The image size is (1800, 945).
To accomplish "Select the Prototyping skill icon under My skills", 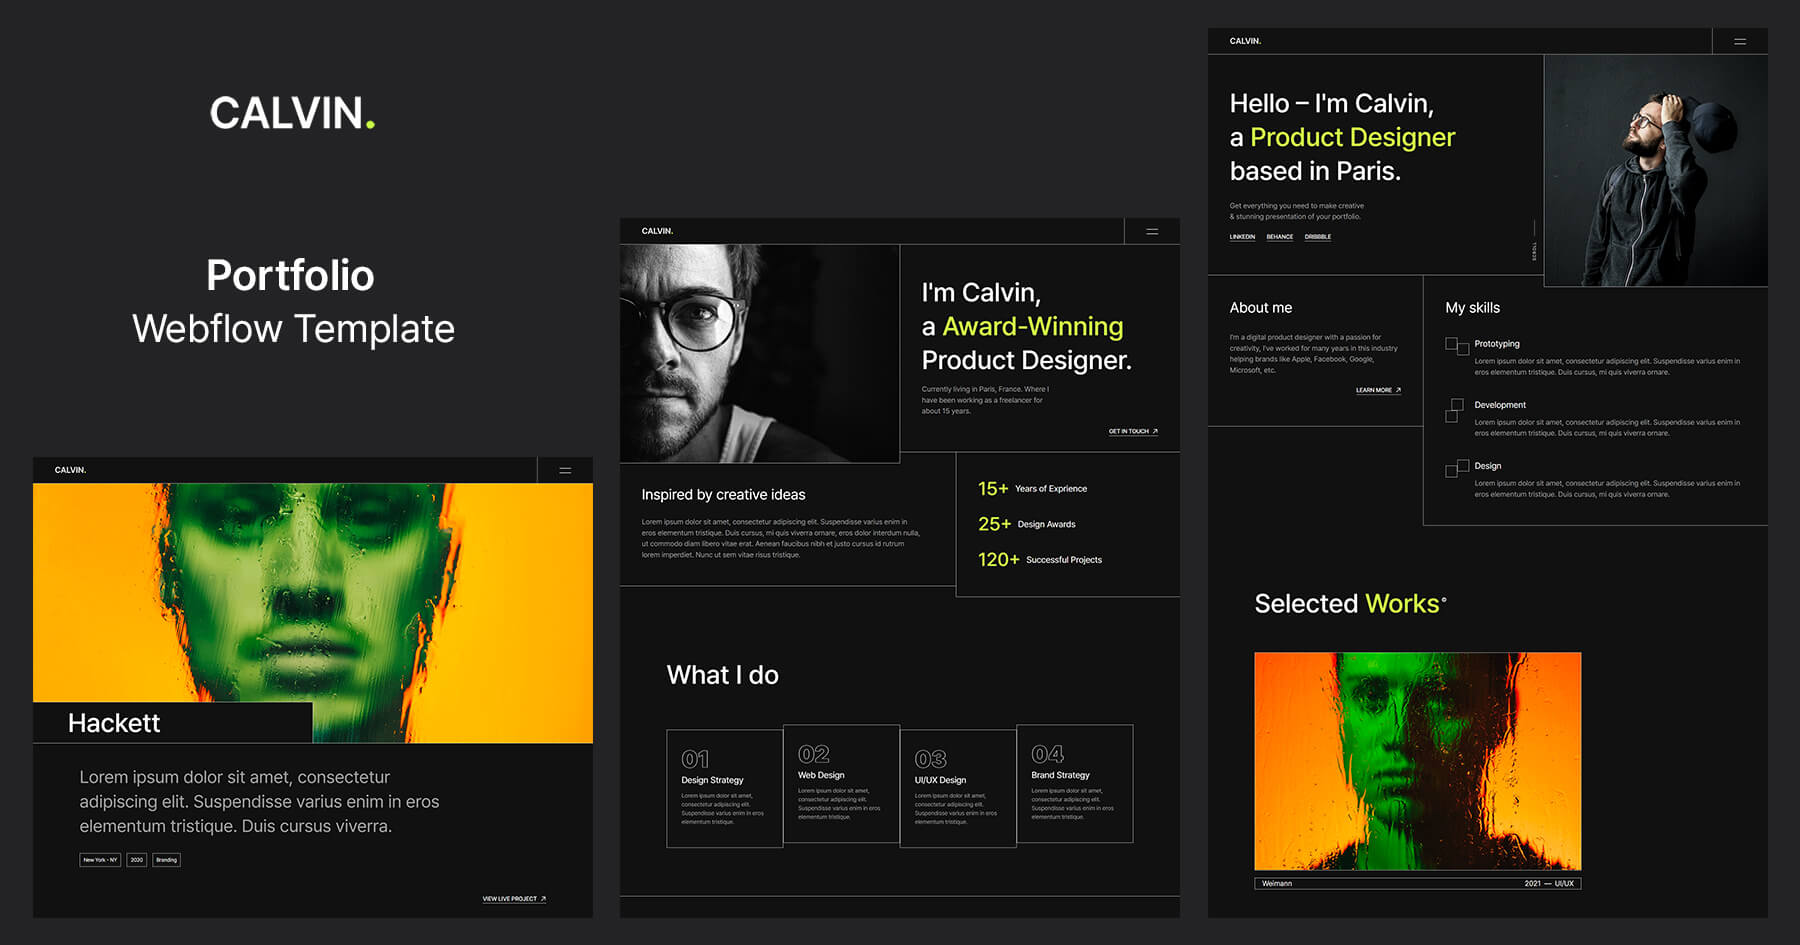I will tap(1455, 344).
